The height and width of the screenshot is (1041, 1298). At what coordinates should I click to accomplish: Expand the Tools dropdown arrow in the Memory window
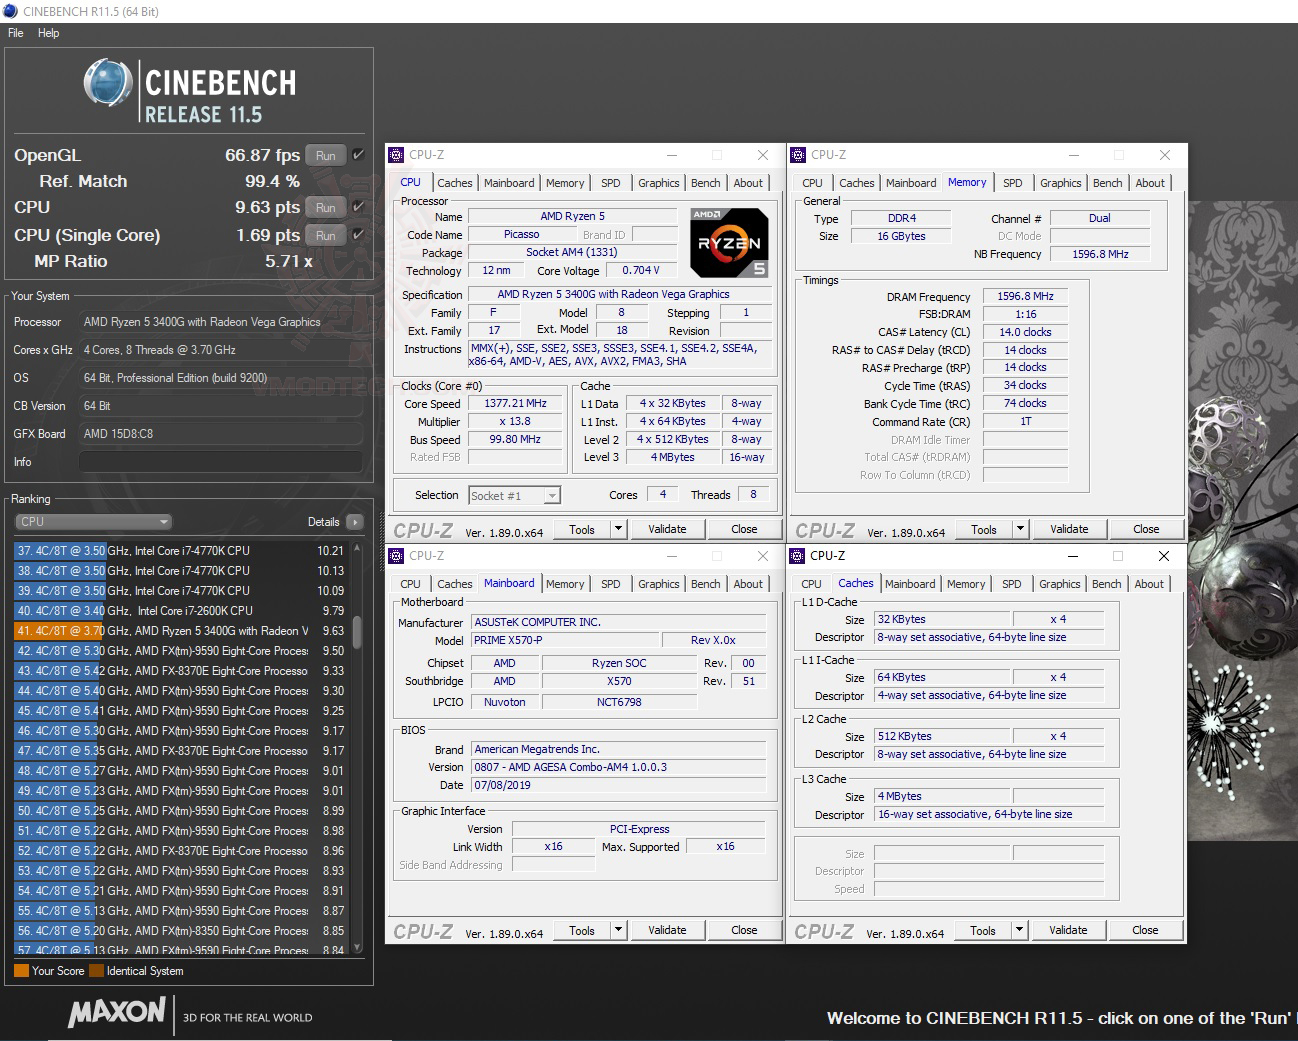tap(1020, 529)
